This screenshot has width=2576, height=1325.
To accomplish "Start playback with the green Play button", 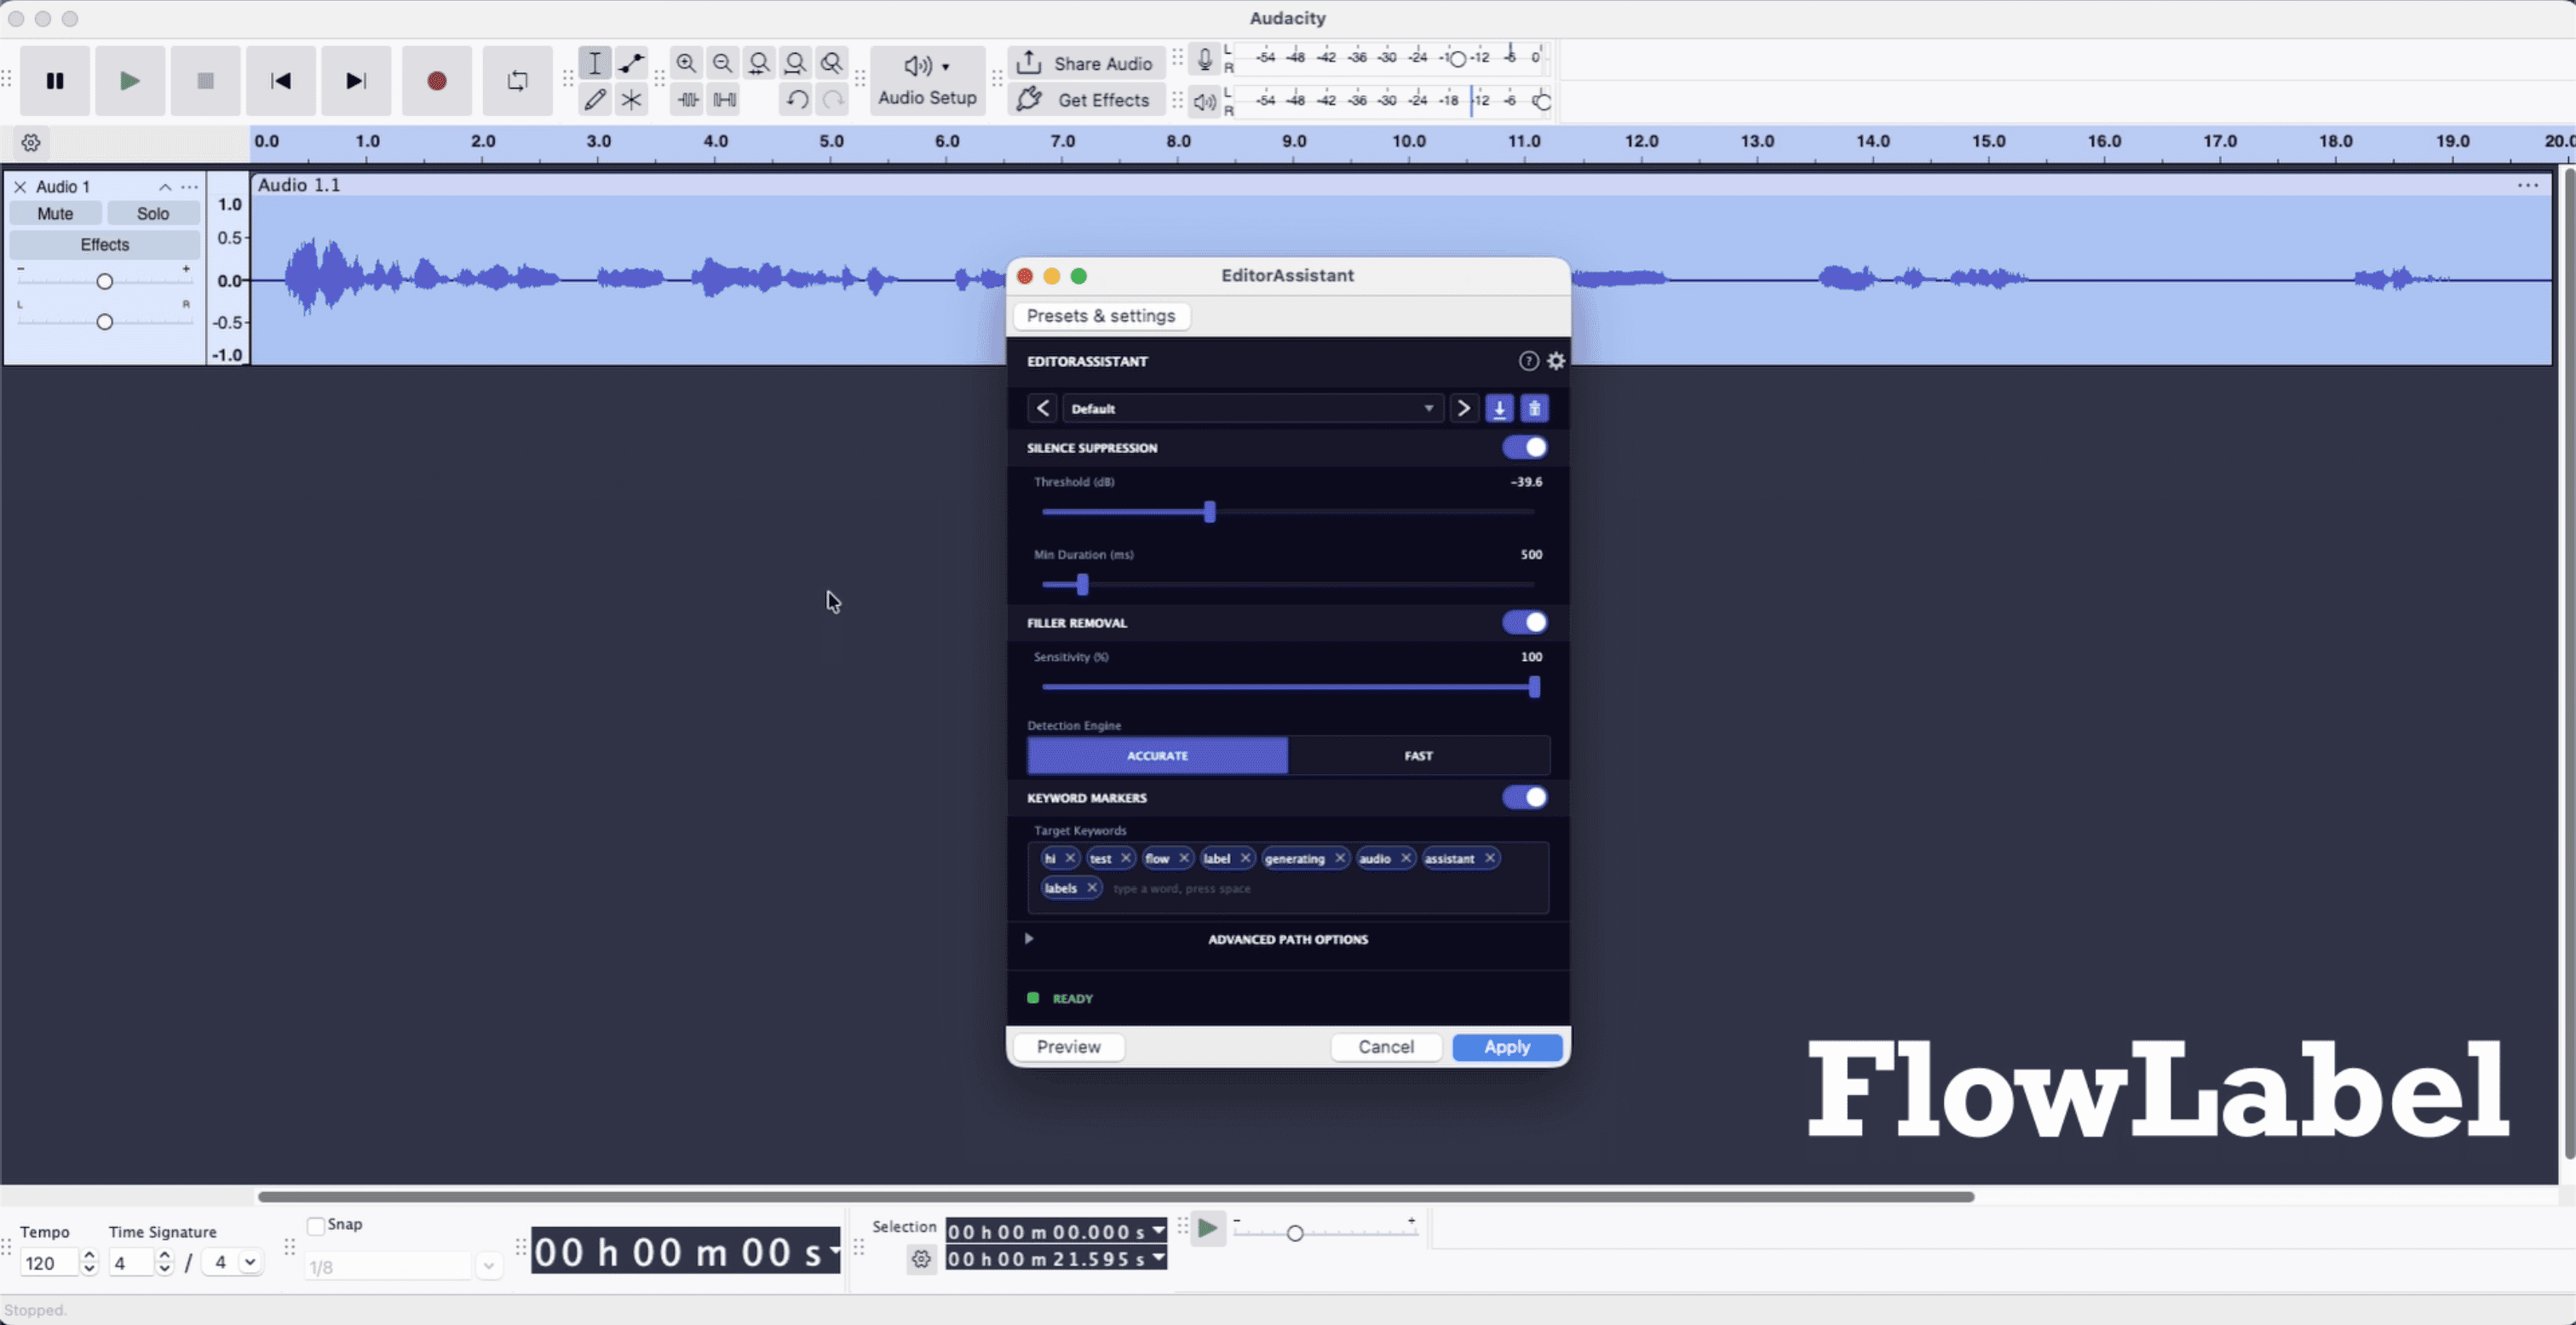I will click(x=130, y=81).
